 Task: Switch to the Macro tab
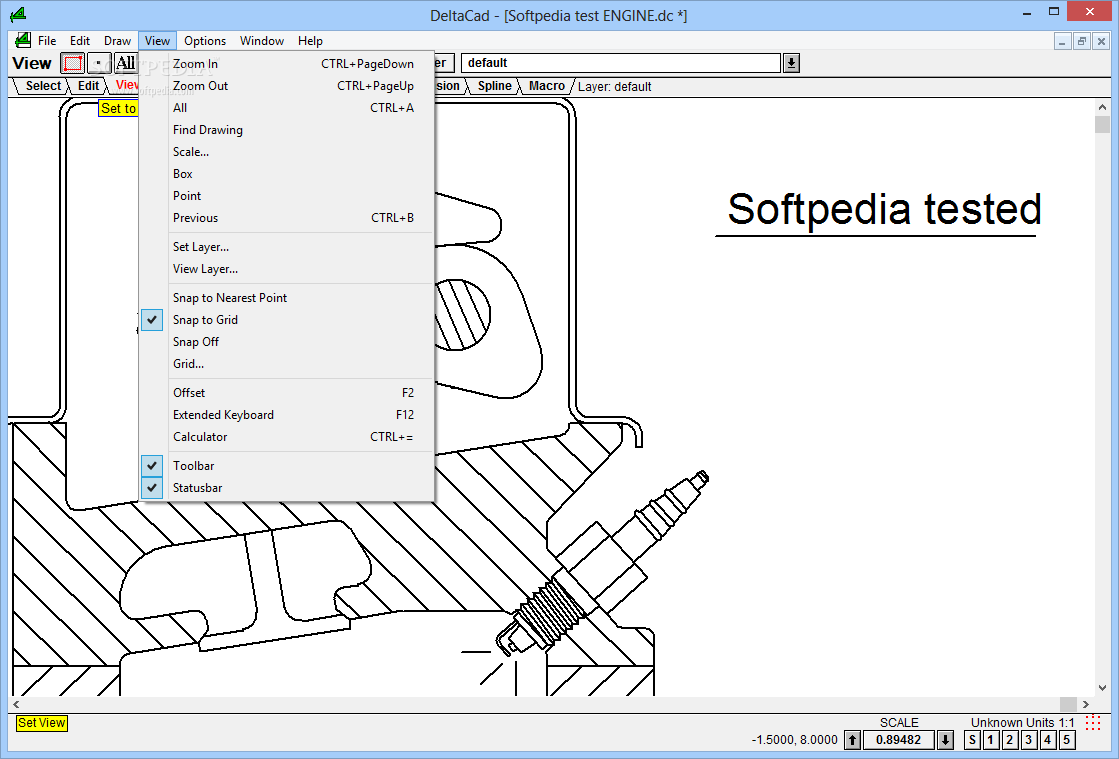(547, 86)
